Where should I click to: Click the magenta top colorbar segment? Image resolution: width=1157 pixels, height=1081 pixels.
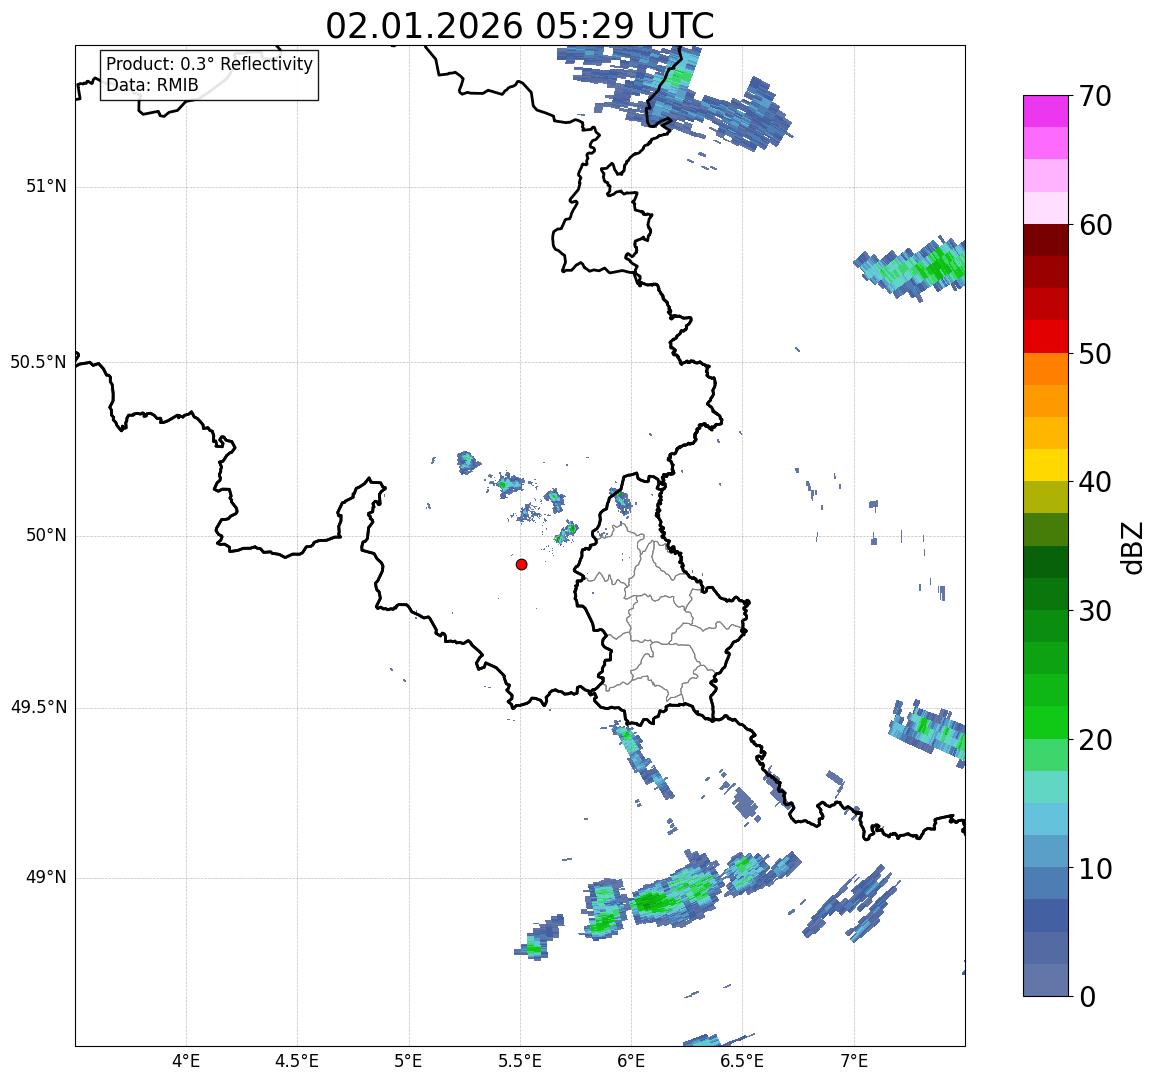[1046, 111]
